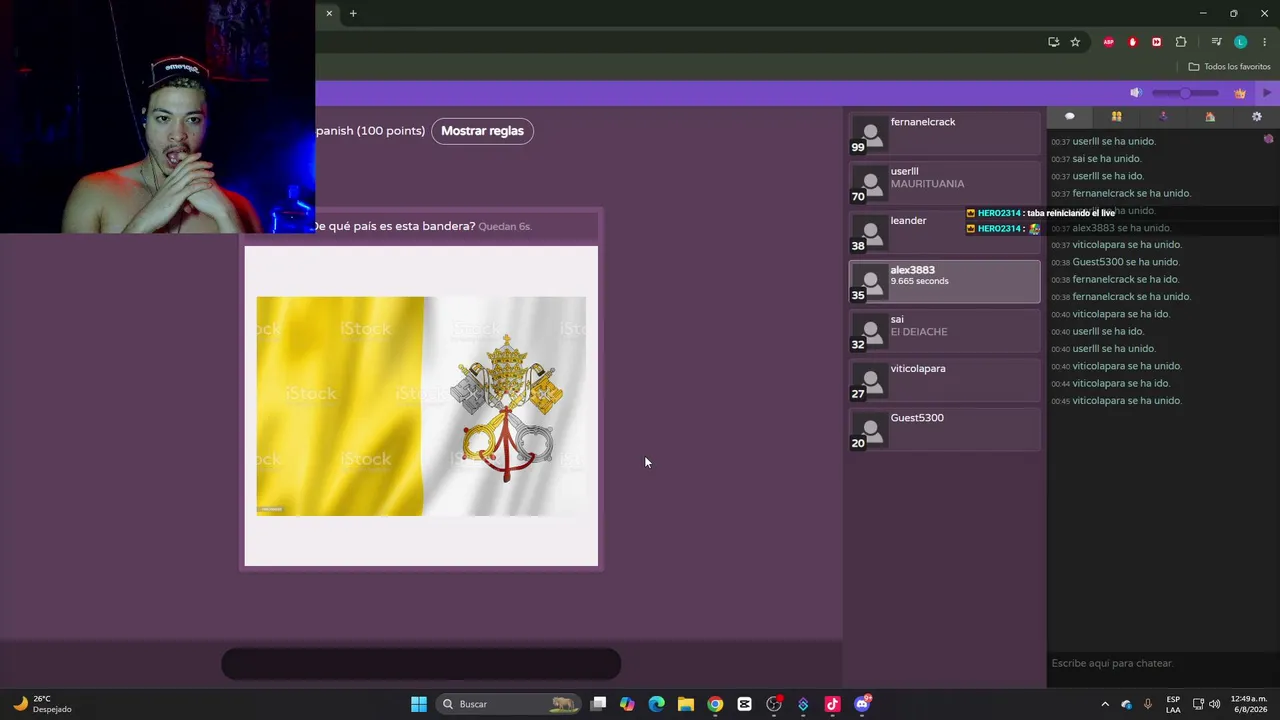Open a new browser tab
Image resolution: width=1280 pixels, height=720 pixels.
click(353, 13)
